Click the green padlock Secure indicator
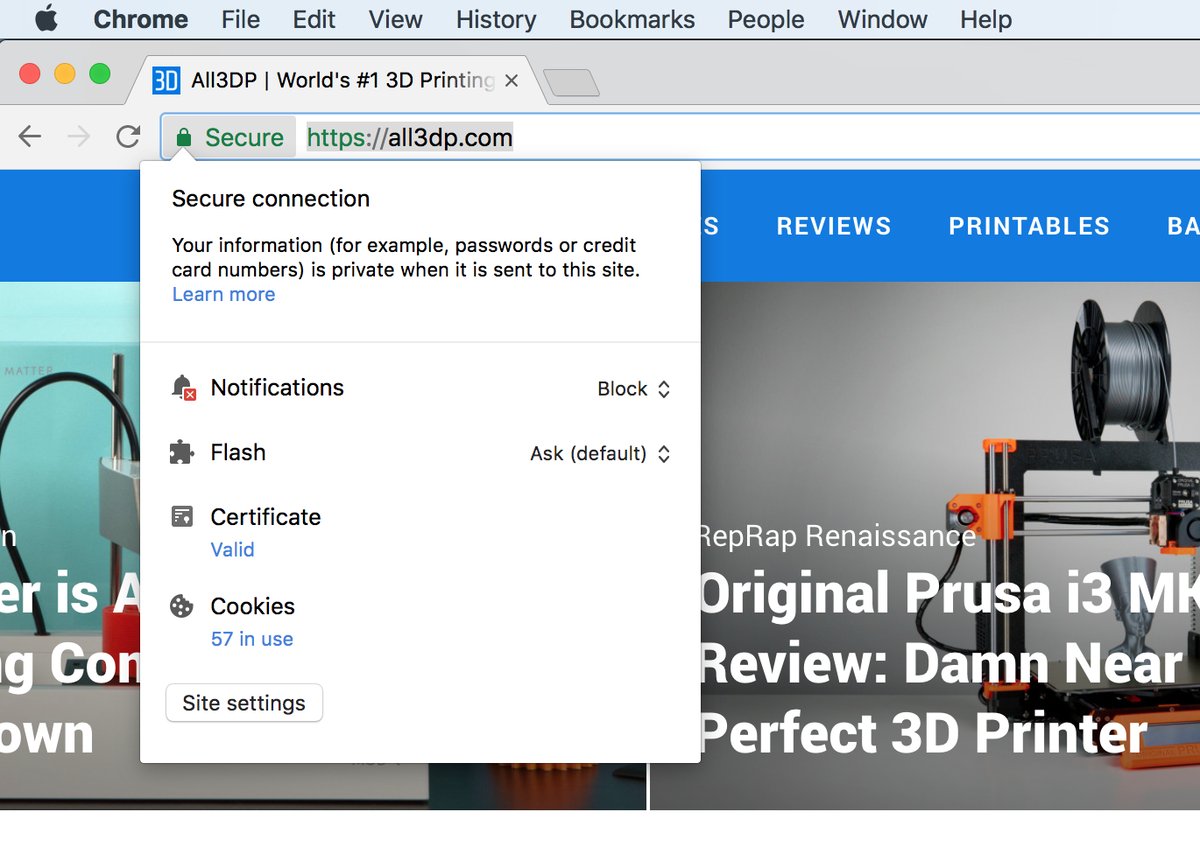The width and height of the screenshot is (1200, 854). (229, 137)
